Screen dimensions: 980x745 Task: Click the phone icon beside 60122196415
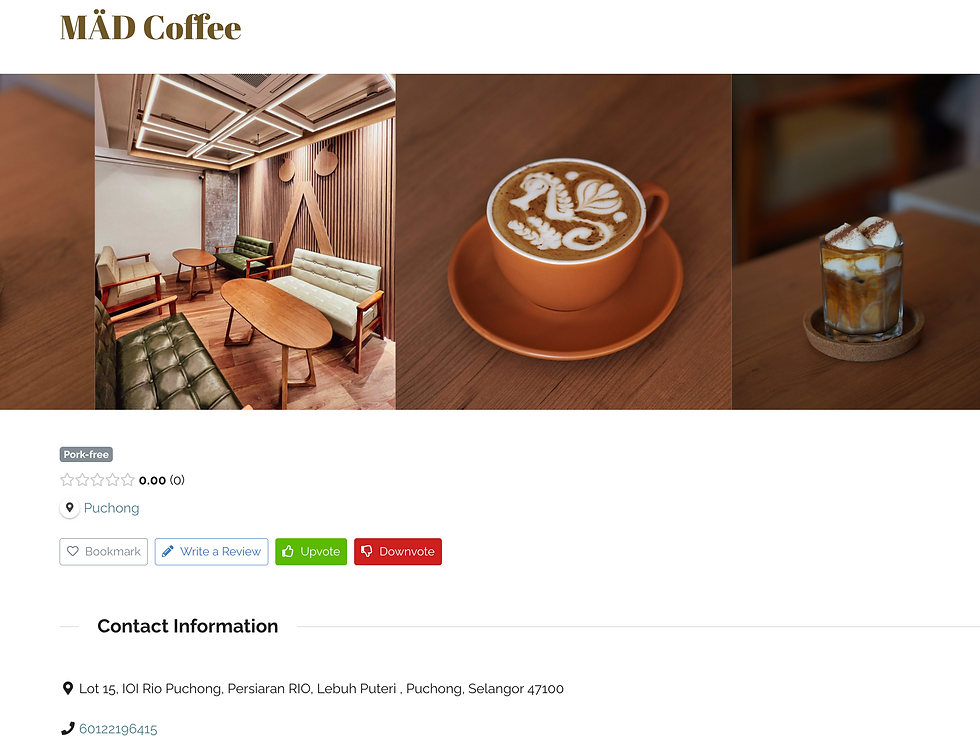click(x=68, y=729)
